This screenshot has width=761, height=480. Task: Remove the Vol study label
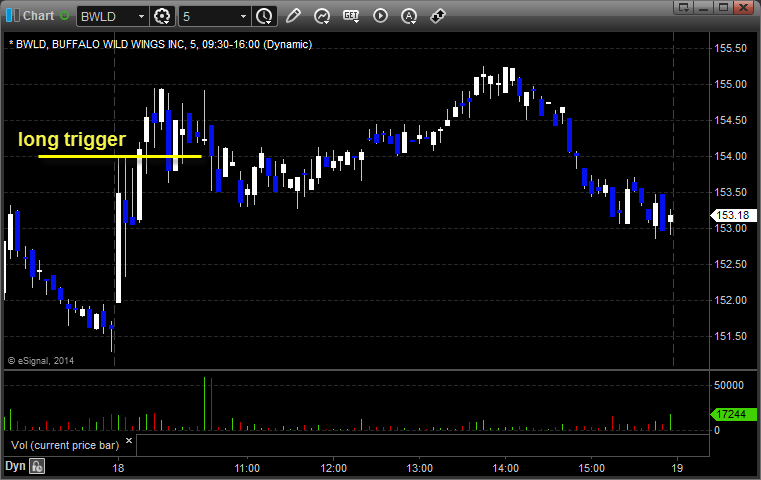pyautogui.click(x=129, y=441)
